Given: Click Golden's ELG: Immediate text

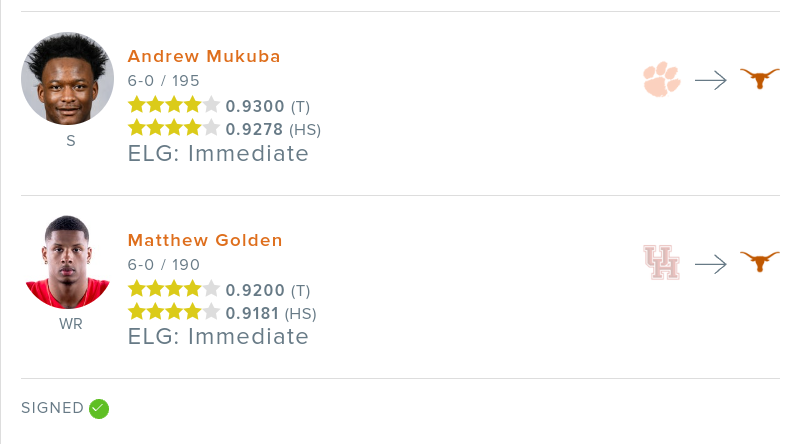Looking at the screenshot, I should pyautogui.click(x=218, y=336).
